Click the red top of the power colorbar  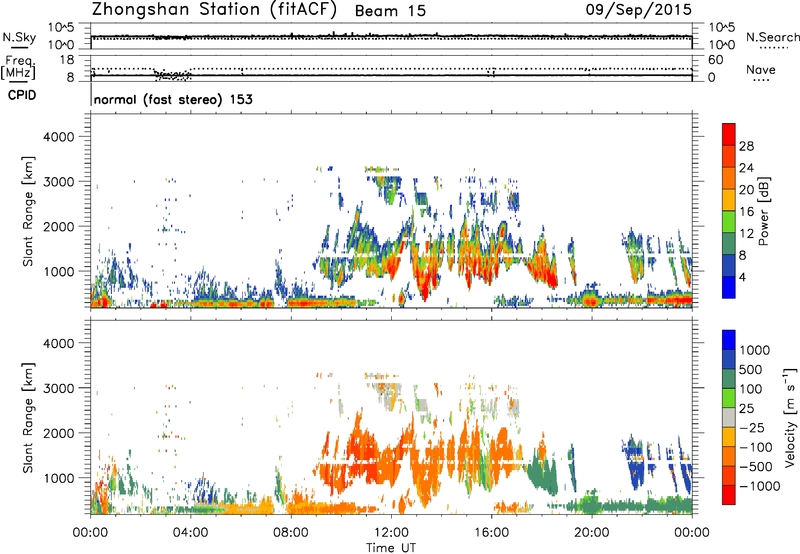(729, 134)
